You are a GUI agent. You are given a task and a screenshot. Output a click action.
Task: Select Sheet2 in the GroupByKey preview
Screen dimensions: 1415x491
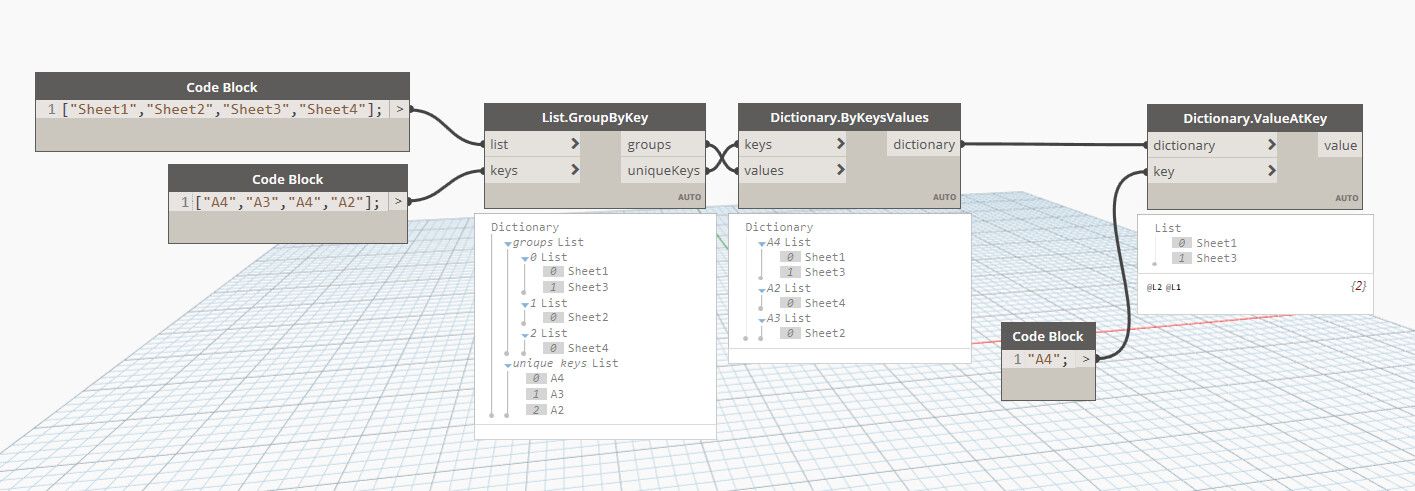pyautogui.click(x=588, y=317)
